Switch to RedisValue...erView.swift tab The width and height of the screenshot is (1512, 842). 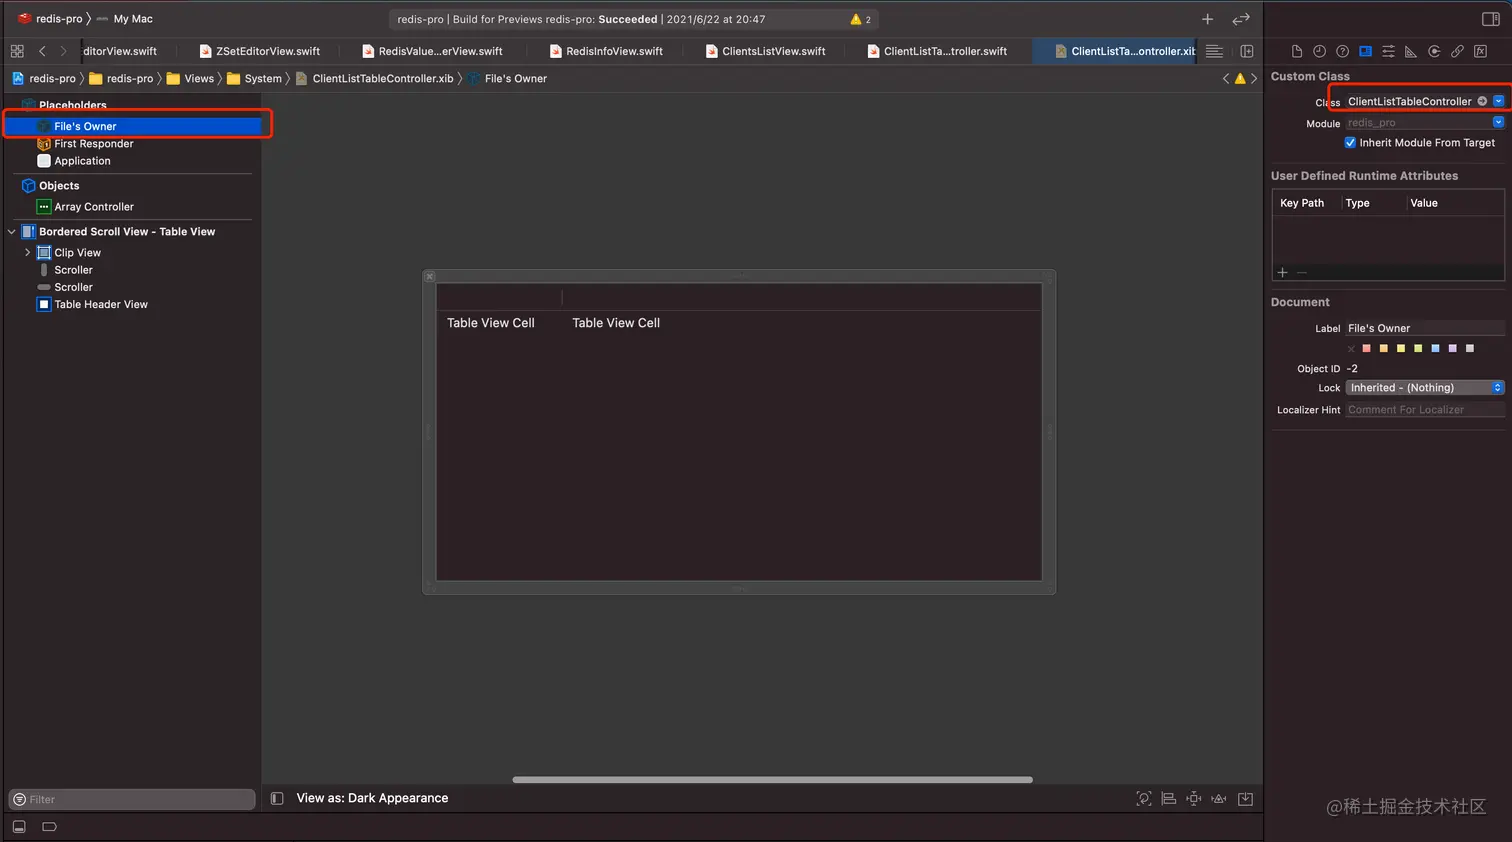coord(432,51)
